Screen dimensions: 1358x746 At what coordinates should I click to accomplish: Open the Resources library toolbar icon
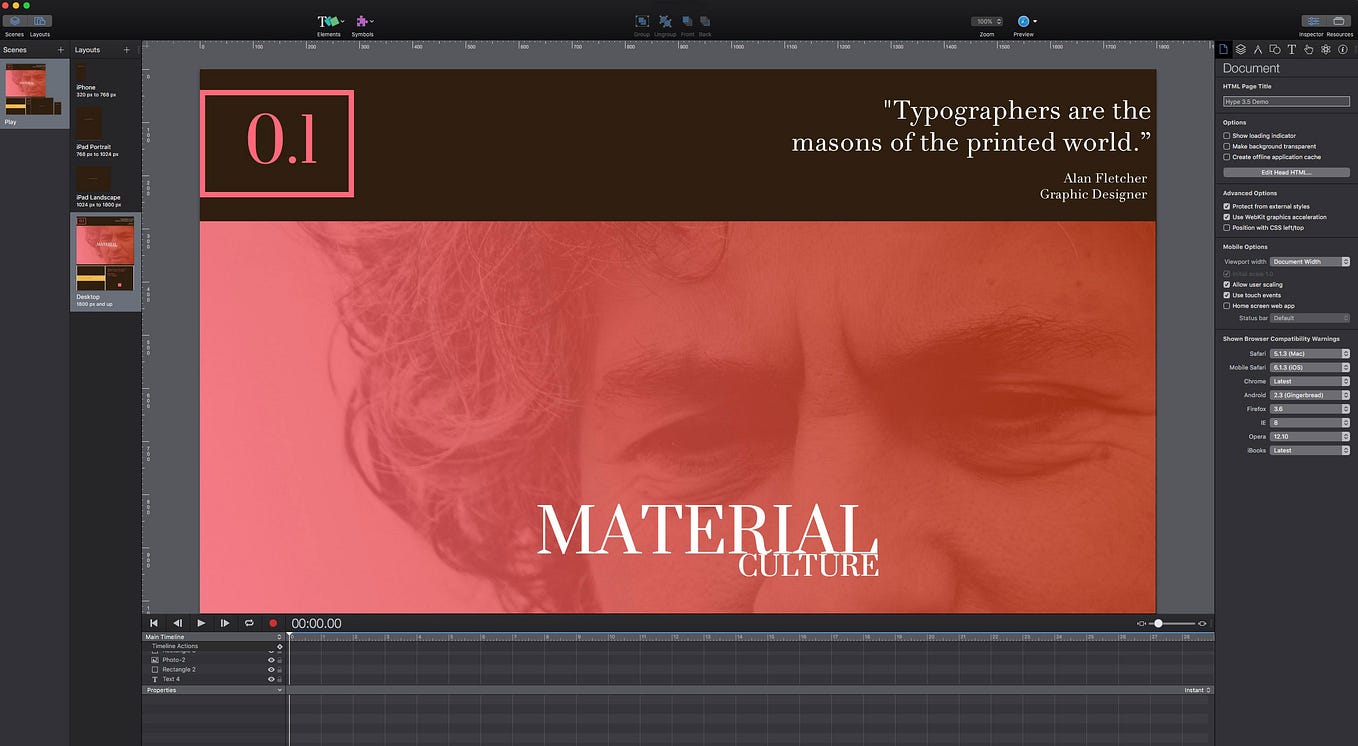[1339, 21]
